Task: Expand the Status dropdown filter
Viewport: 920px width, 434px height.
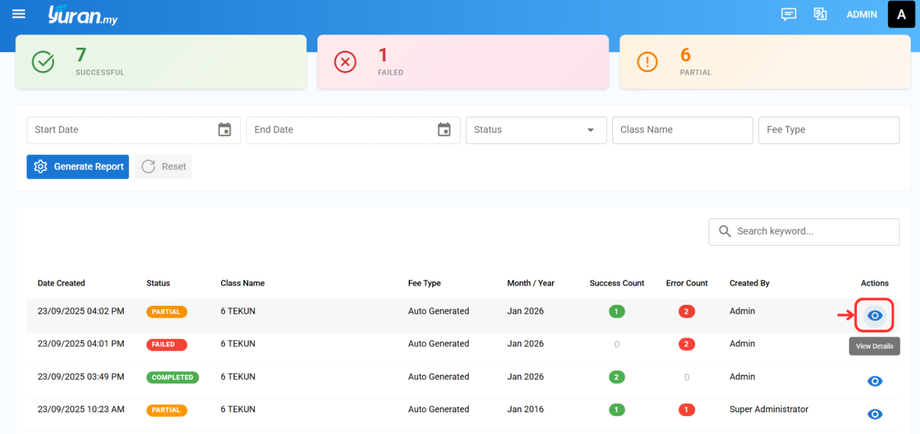Action: [x=536, y=130]
